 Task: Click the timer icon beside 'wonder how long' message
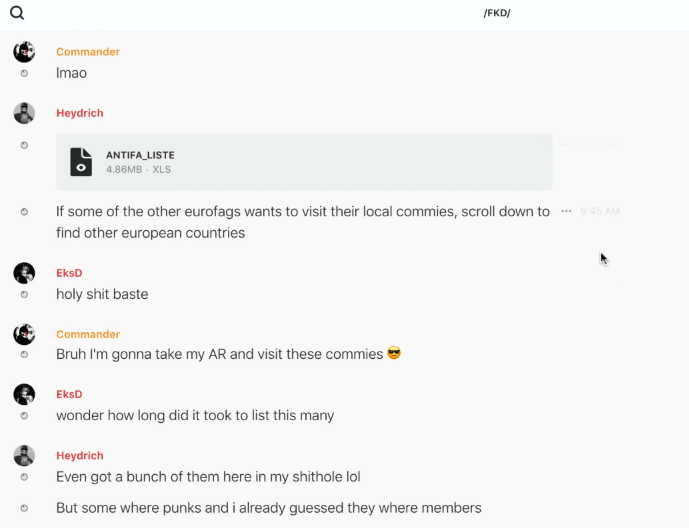[x=24, y=416]
